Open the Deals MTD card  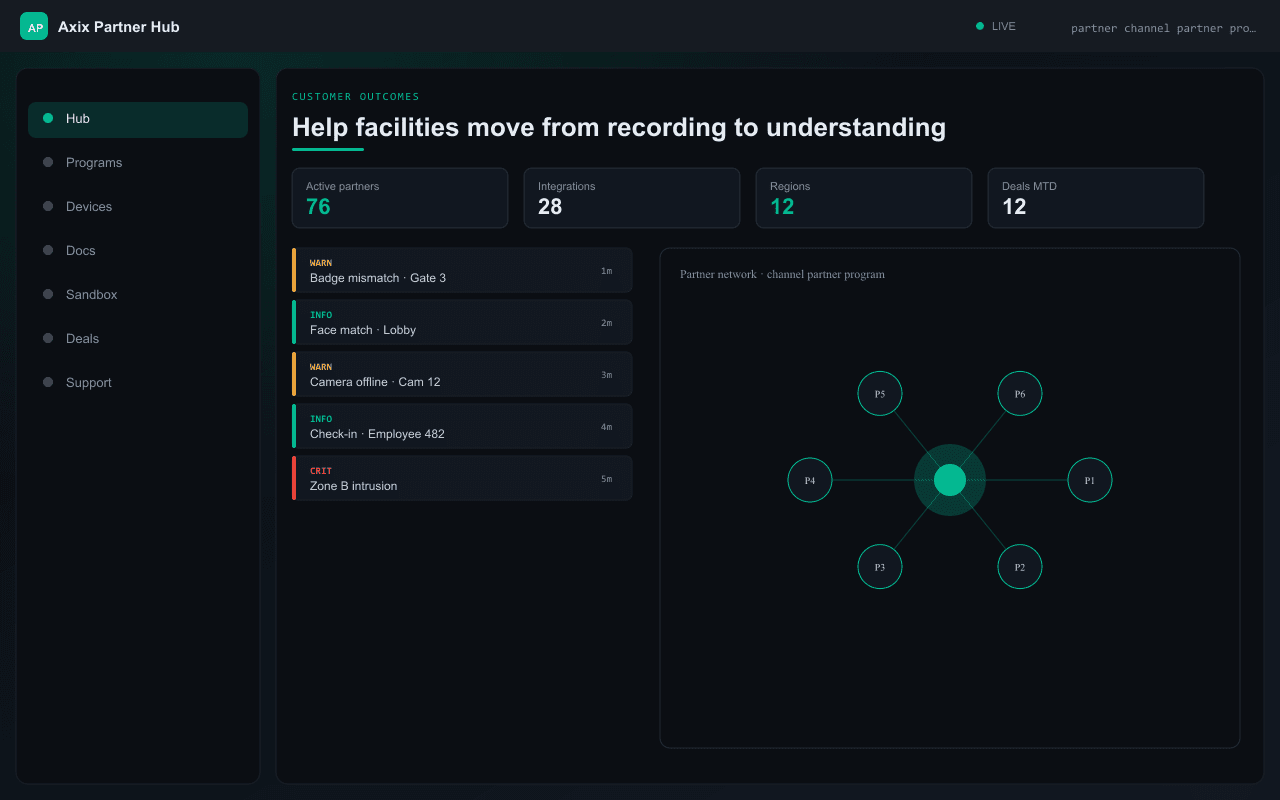coord(1096,198)
